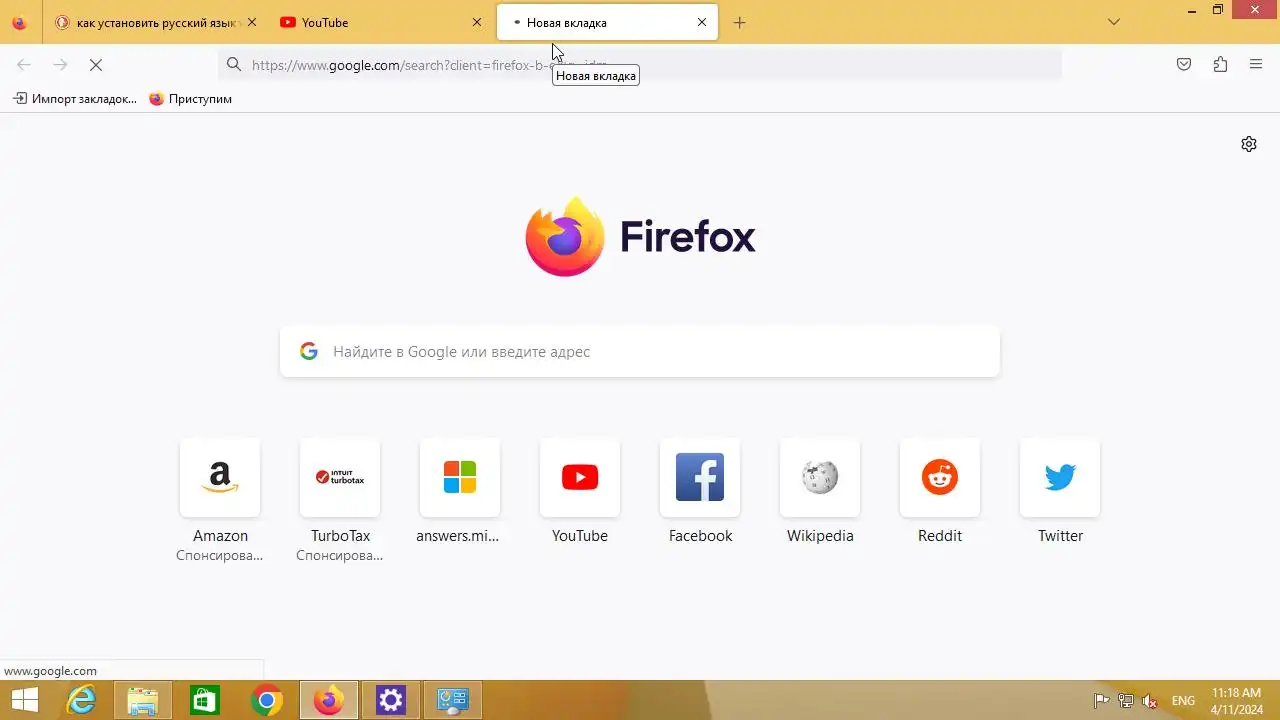Image resolution: width=1280 pixels, height=720 pixels.
Task: Open the TurboTax shortcut tile
Action: [x=340, y=478]
